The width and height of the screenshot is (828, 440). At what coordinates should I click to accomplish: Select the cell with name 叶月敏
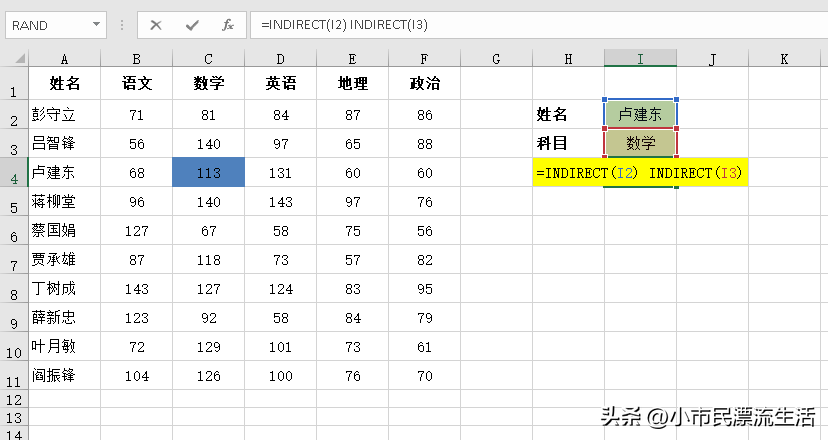click(x=64, y=347)
